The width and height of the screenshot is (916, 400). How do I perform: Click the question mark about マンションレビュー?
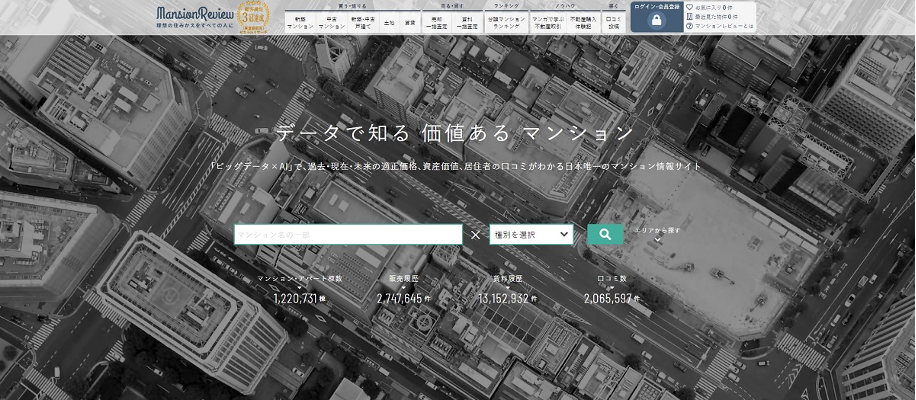pos(689,28)
